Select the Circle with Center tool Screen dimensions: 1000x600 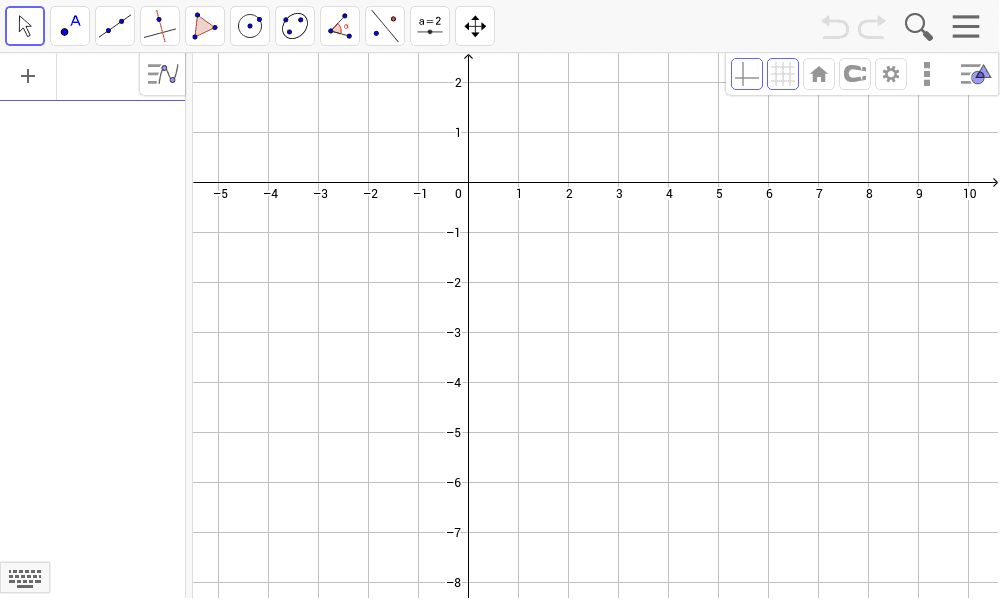click(x=250, y=26)
